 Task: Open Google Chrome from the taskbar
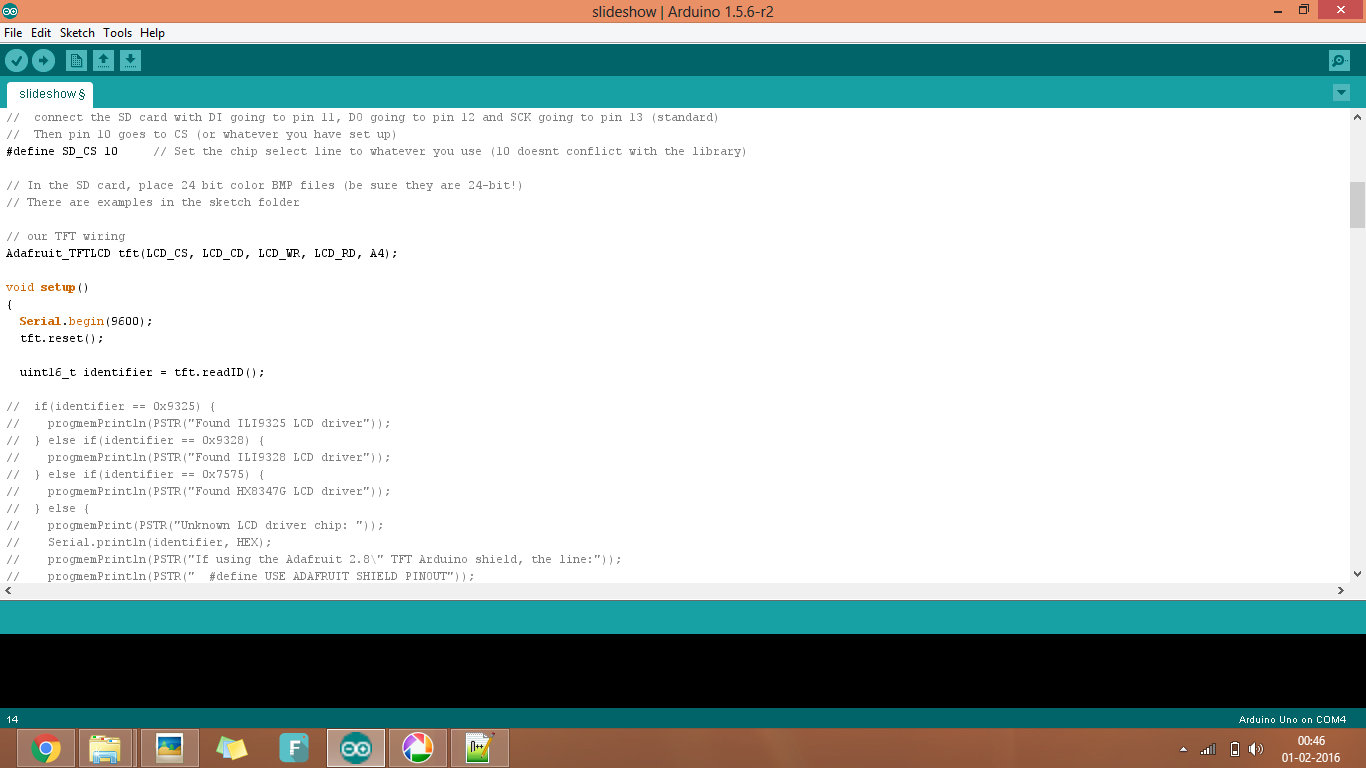tap(46, 748)
